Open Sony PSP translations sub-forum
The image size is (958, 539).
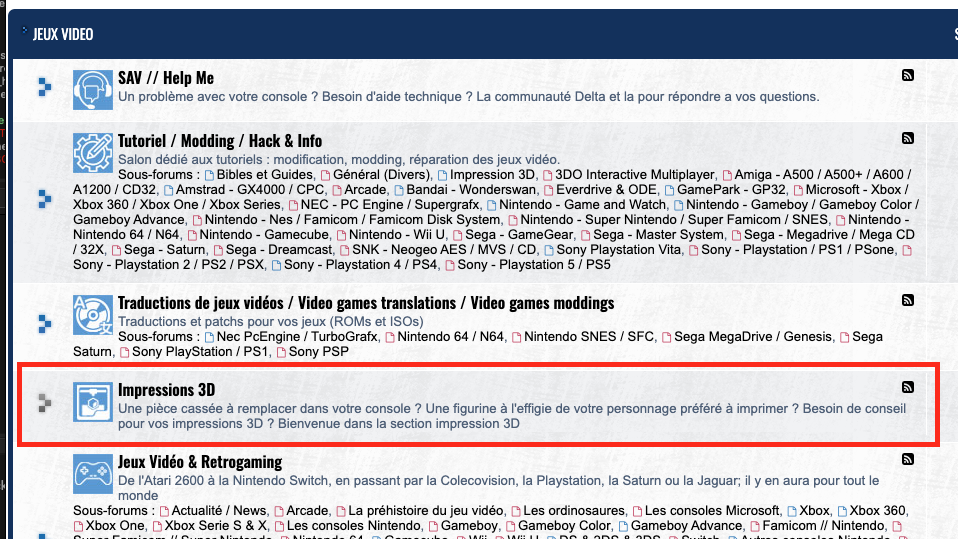tap(319, 351)
